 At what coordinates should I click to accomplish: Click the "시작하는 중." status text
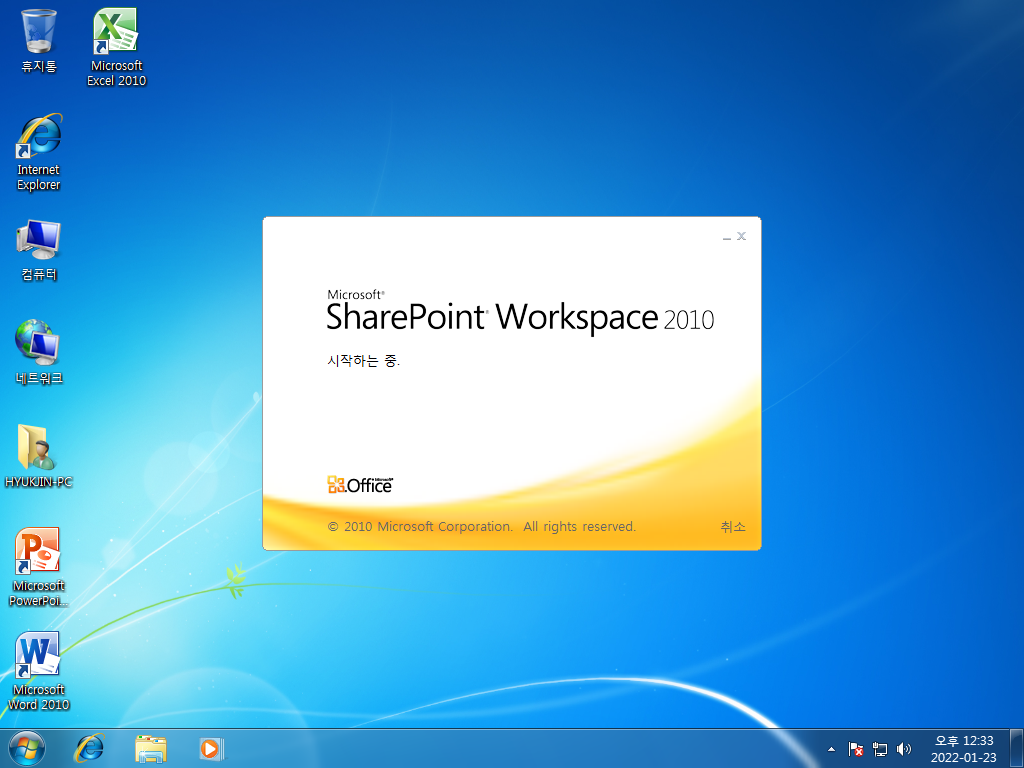click(364, 360)
